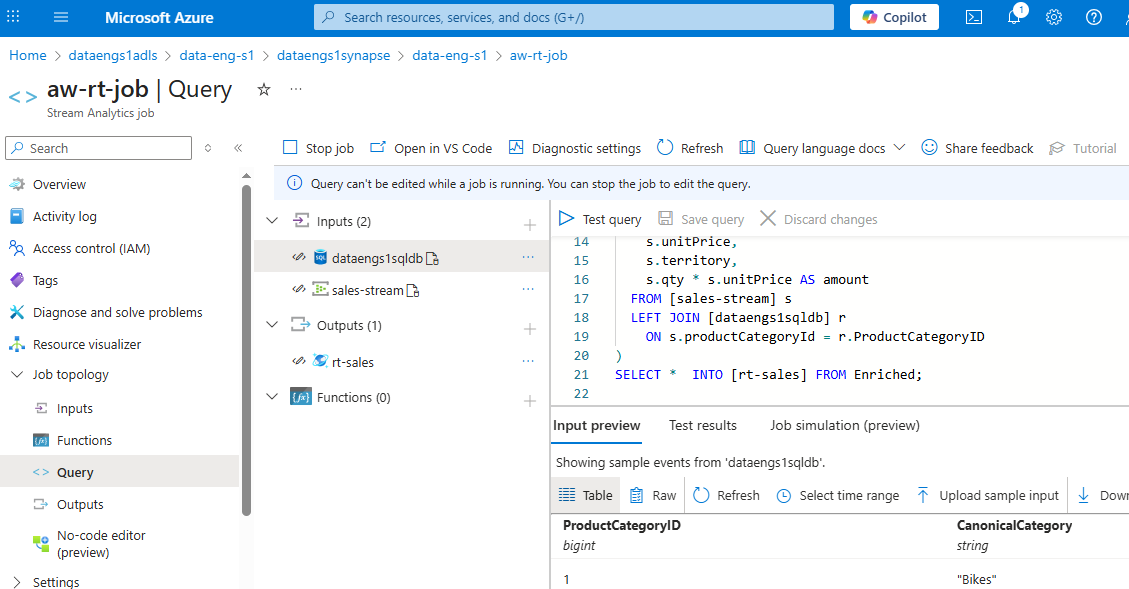The width and height of the screenshot is (1129, 589).
Task: Show the preview as Raw
Action: click(x=653, y=495)
